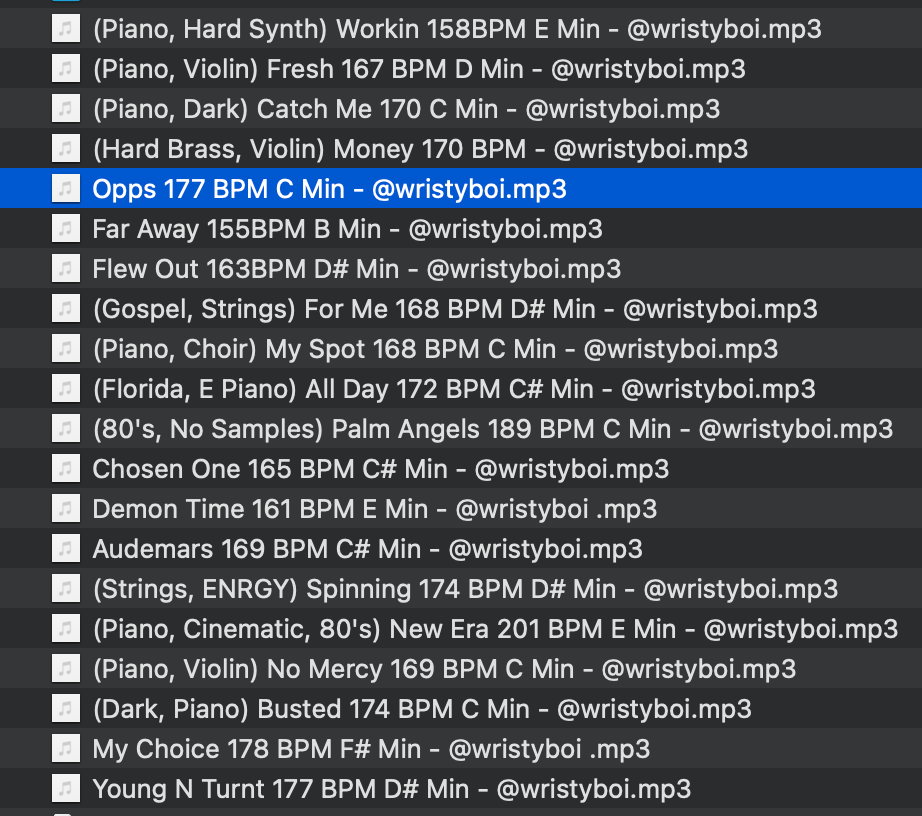Viewport: 922px width, 816px height.
Task: Click the file icon next to Young N Turnt
Action: pyautogui.click(x=65, y=789)
